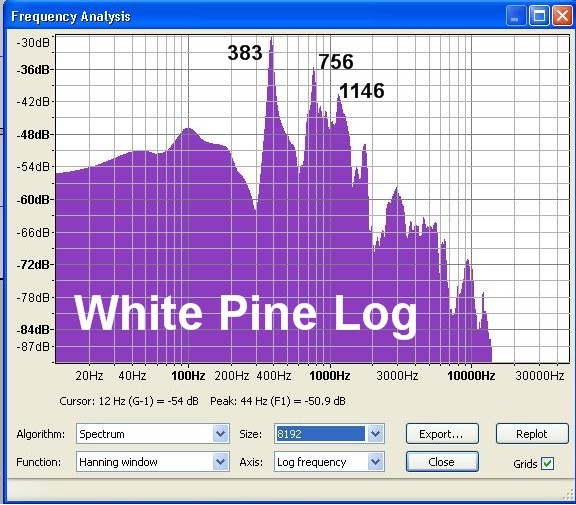
Task: Click the Replot button
Action: 532,434
